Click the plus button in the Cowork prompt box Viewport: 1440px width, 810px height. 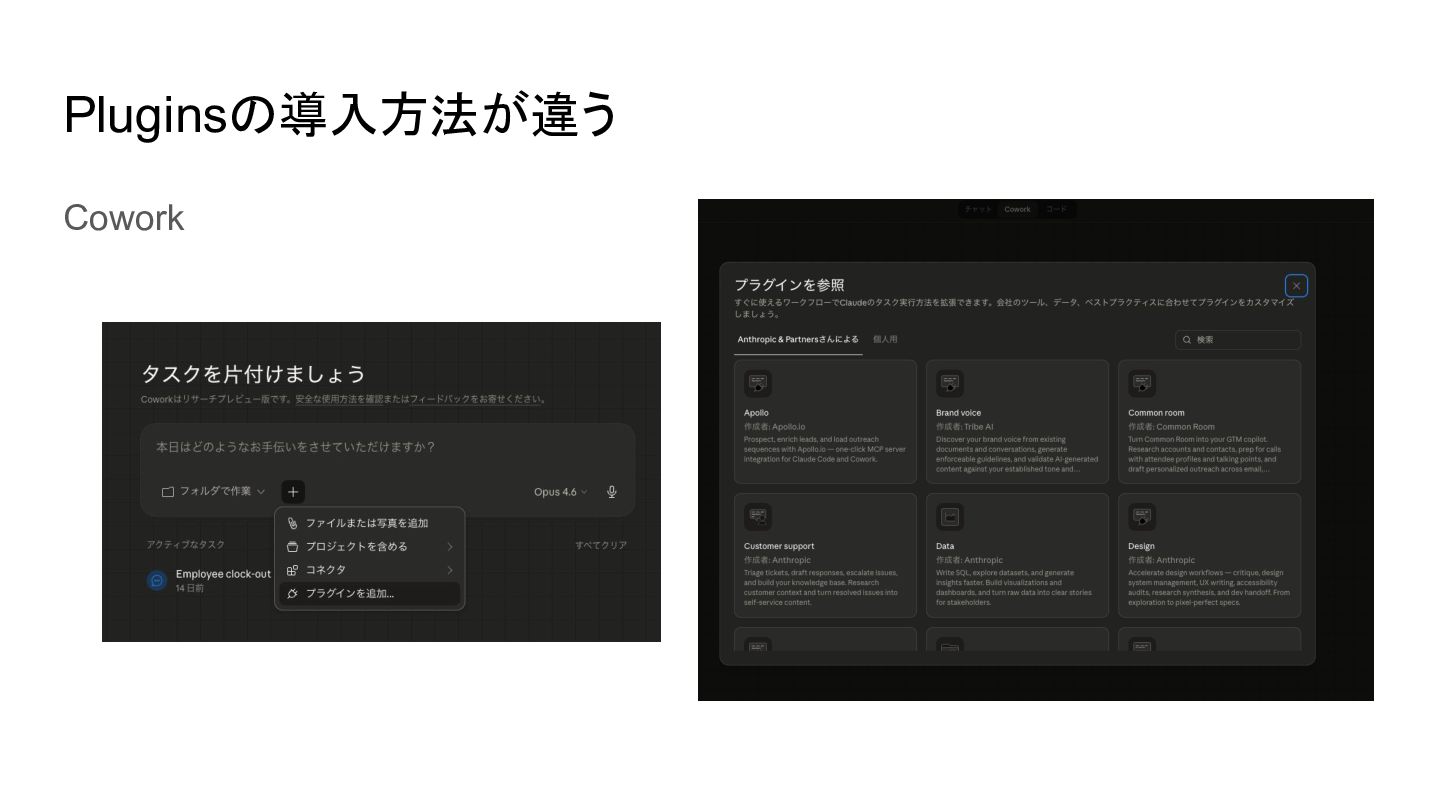point(293,492)
